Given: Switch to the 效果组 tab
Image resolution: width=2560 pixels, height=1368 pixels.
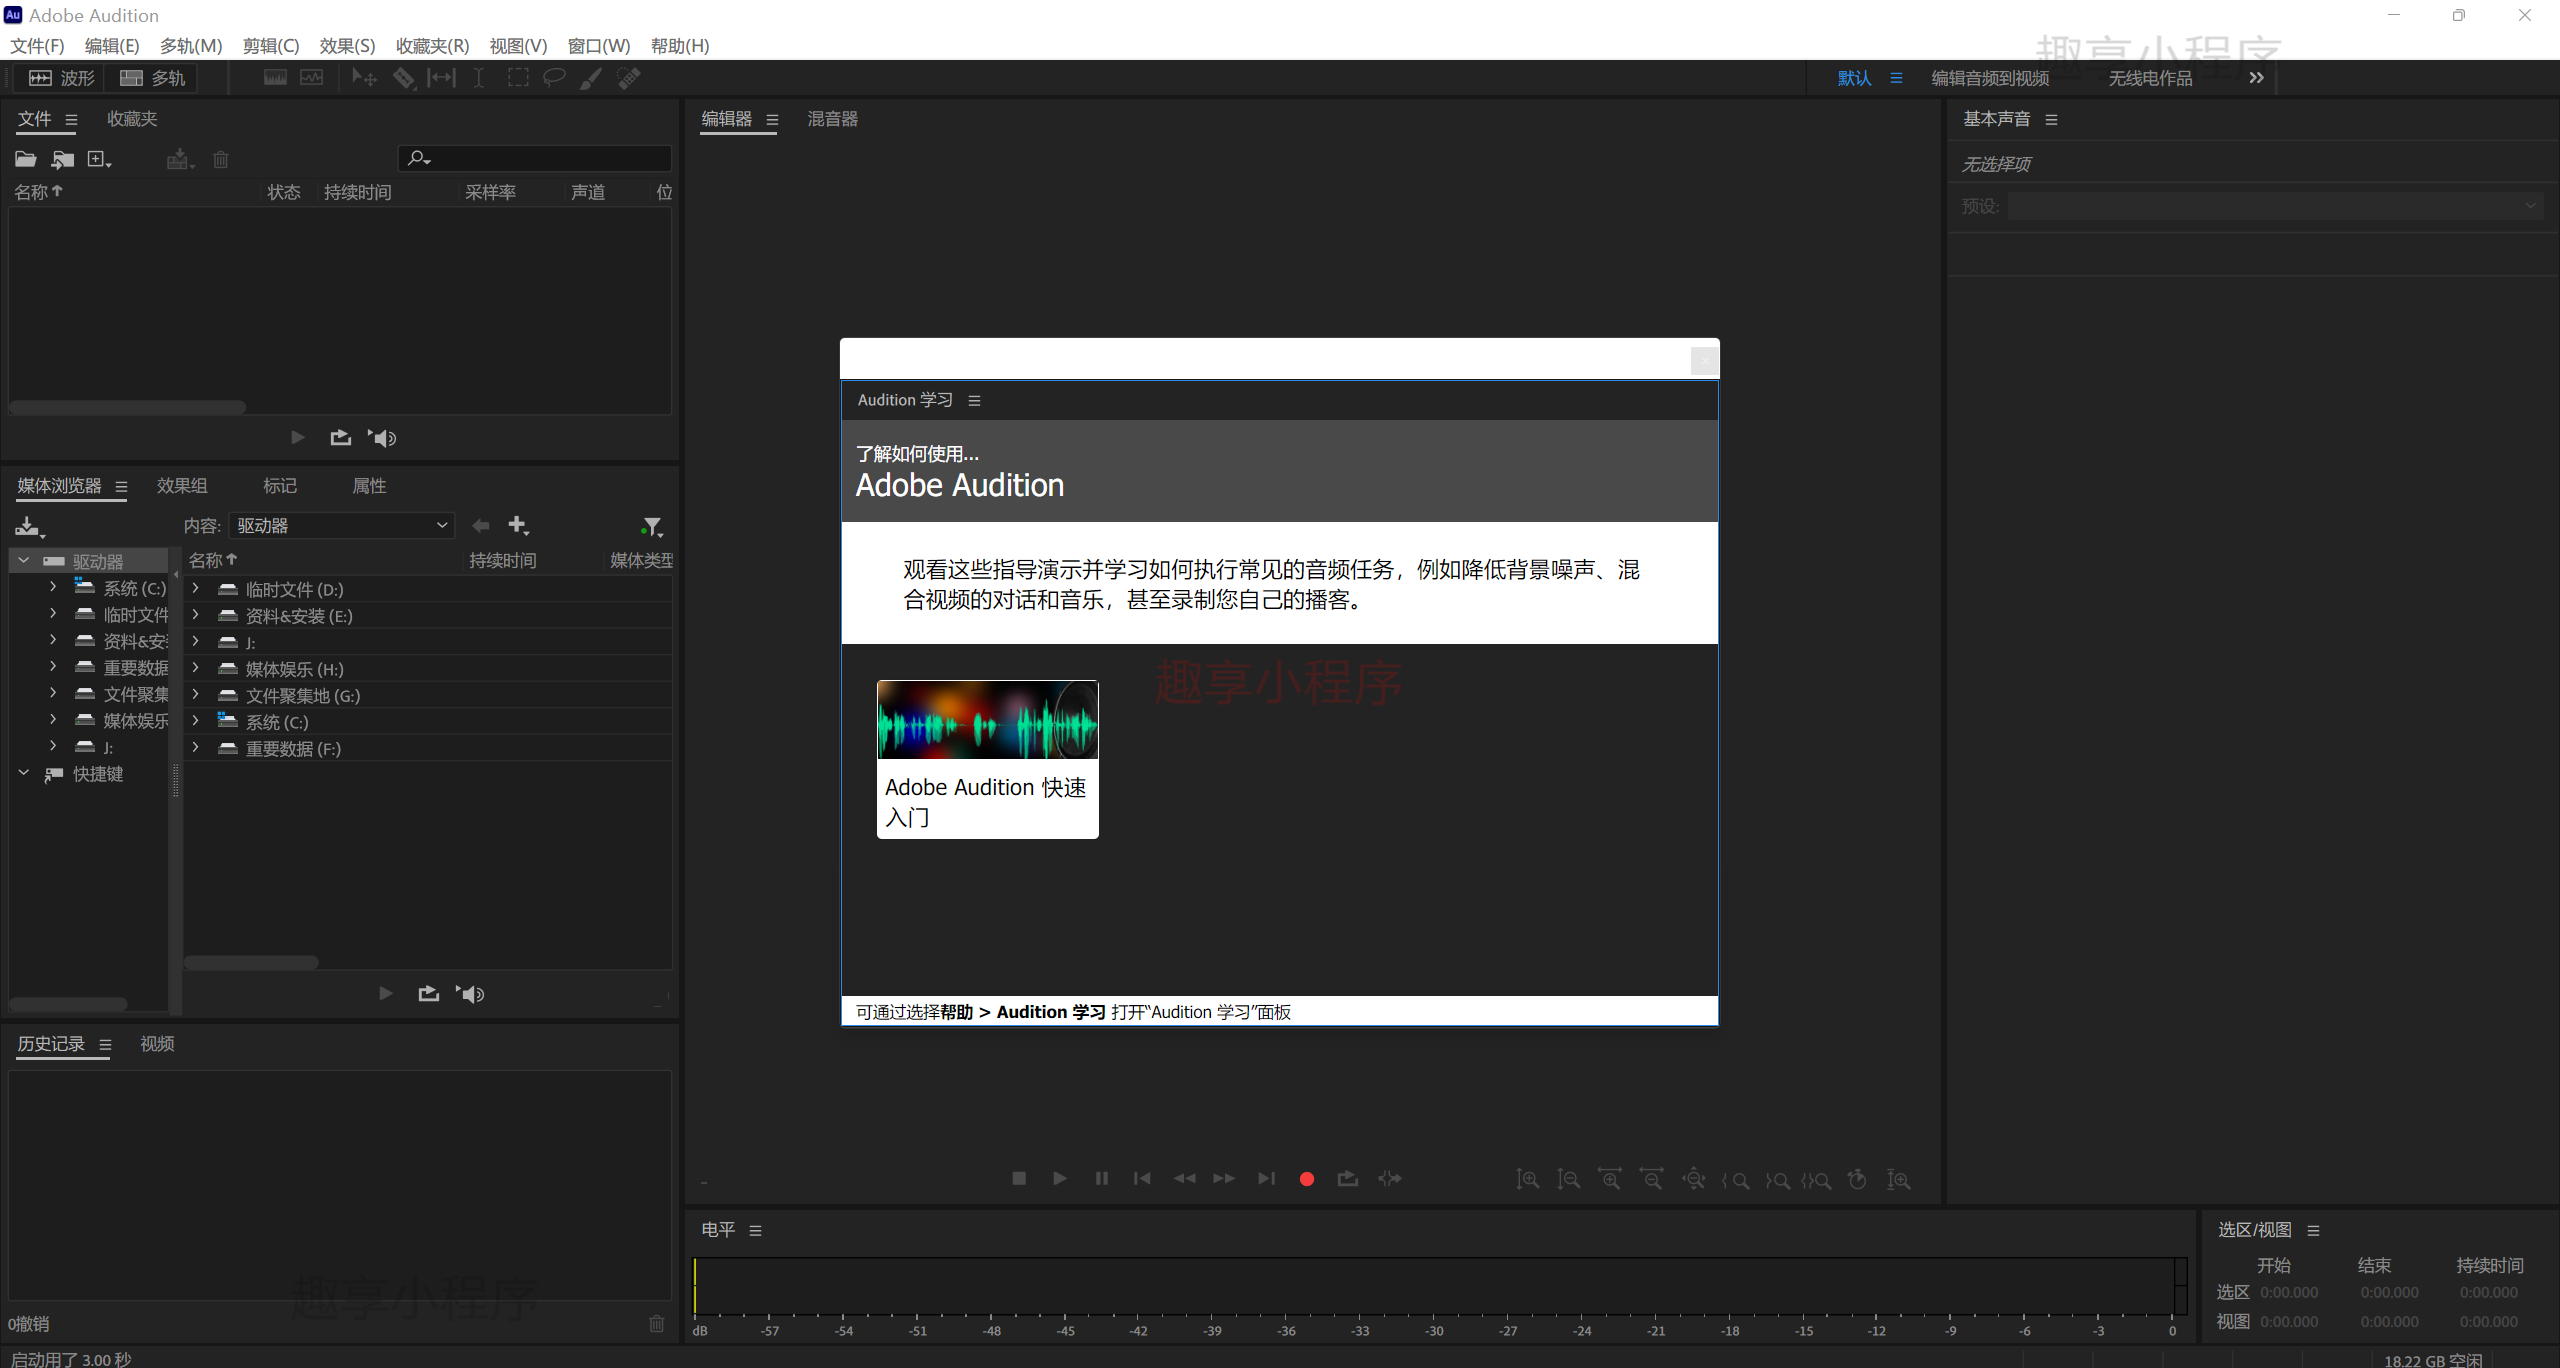Looking at the screenshot, I should coord(182,486).
